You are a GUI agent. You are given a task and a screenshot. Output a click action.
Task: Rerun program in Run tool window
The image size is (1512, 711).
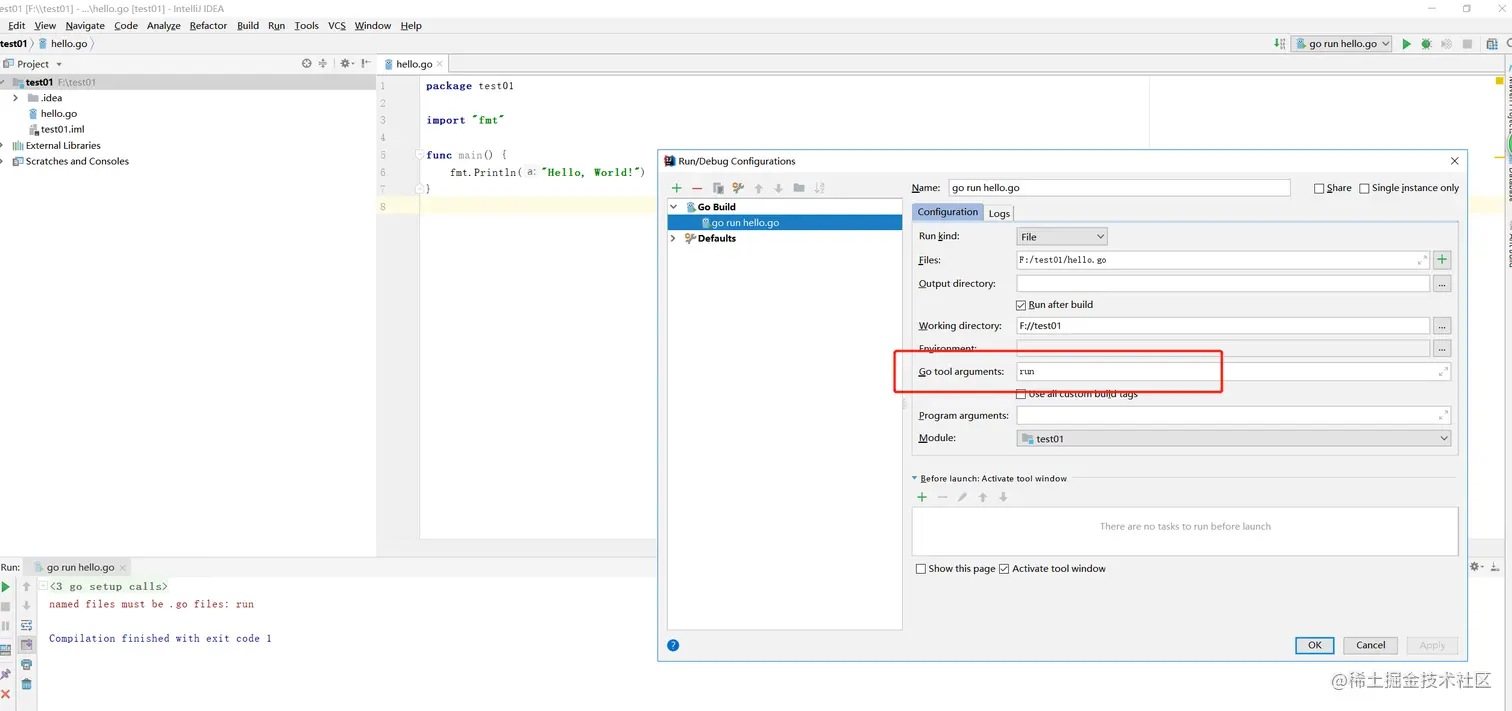6,587
